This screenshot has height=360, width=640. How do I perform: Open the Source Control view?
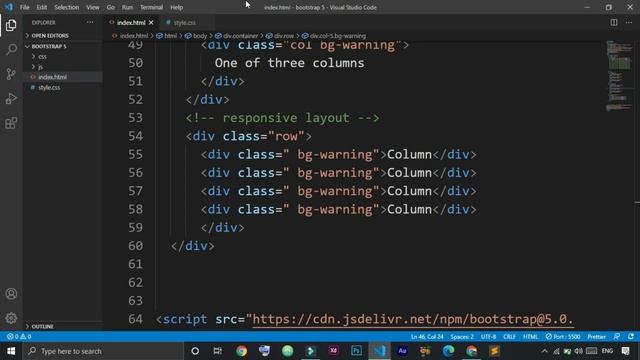click(11, 74)
